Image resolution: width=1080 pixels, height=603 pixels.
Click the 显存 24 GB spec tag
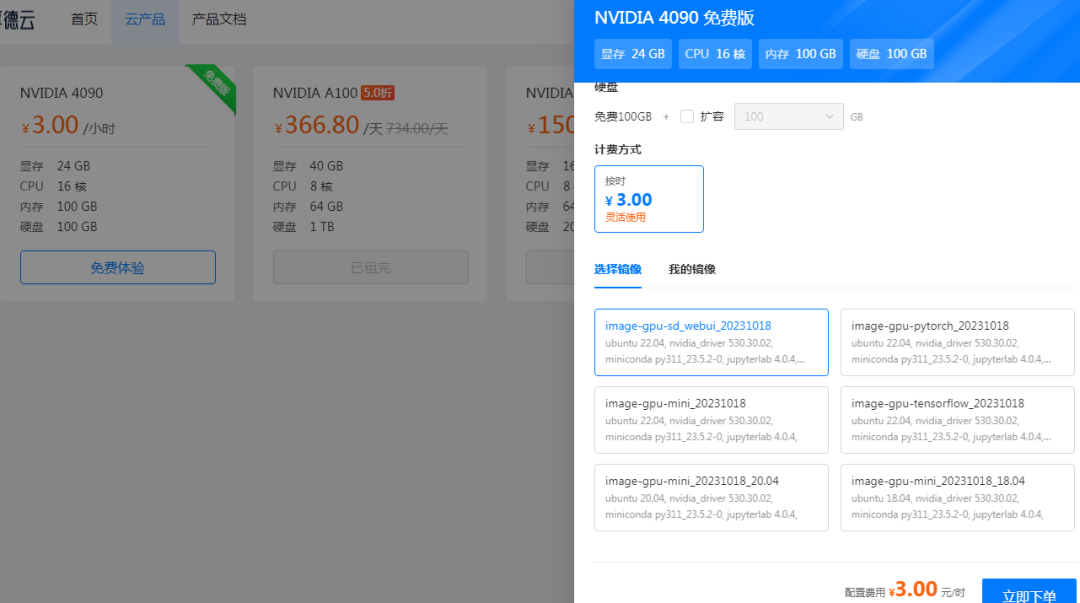633,54
